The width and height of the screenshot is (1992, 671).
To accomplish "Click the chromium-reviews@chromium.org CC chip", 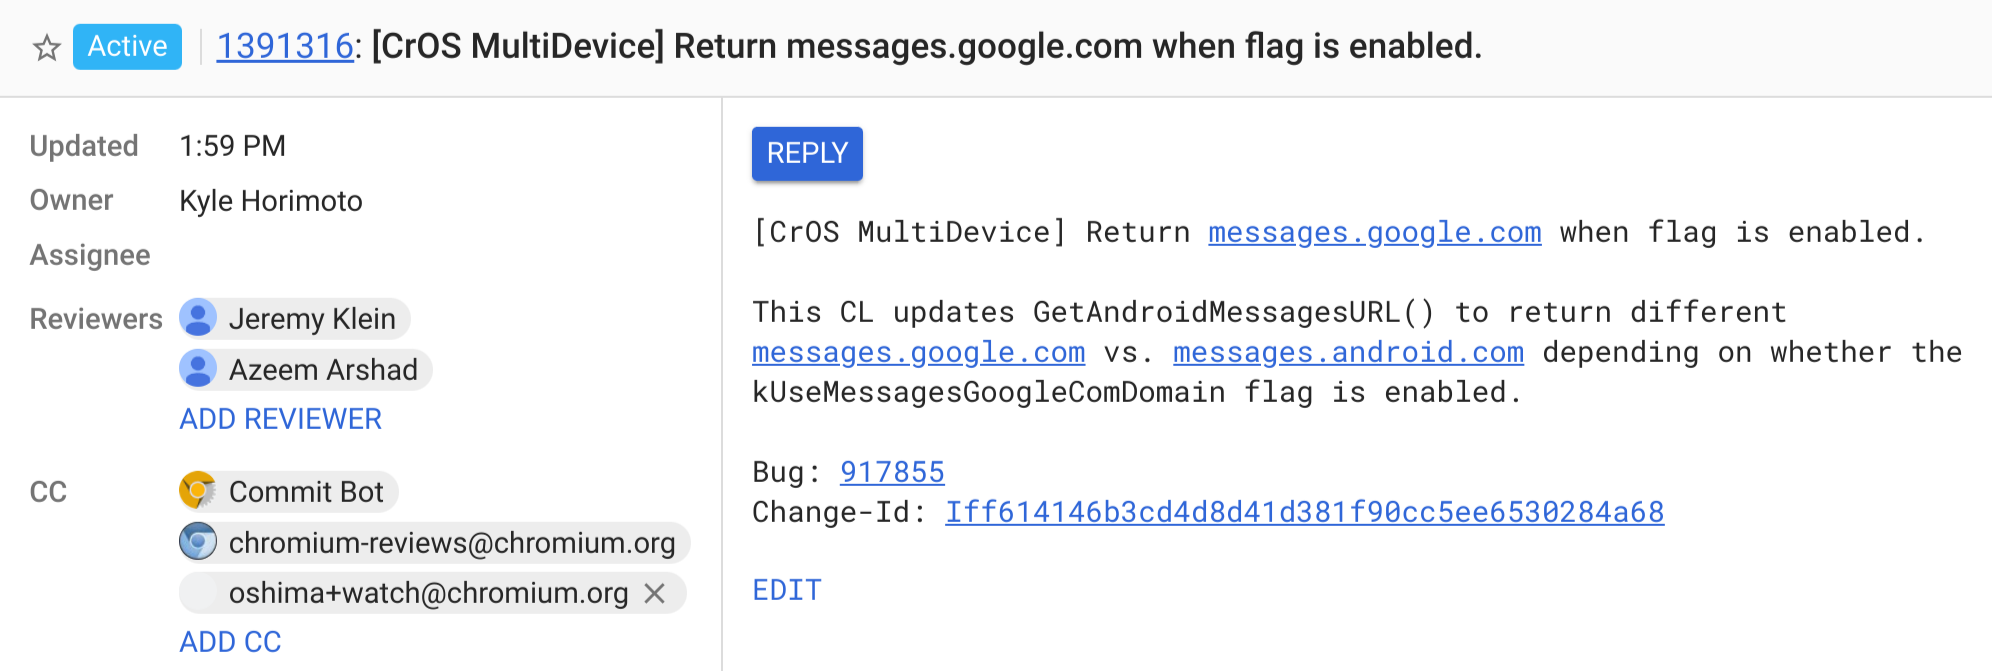I will click(452, 543).
